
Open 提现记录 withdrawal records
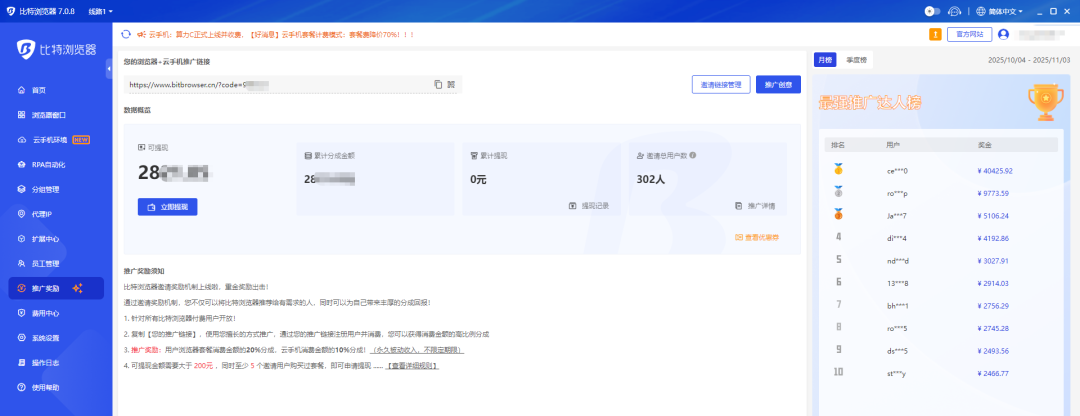click(x=589, y=206)
